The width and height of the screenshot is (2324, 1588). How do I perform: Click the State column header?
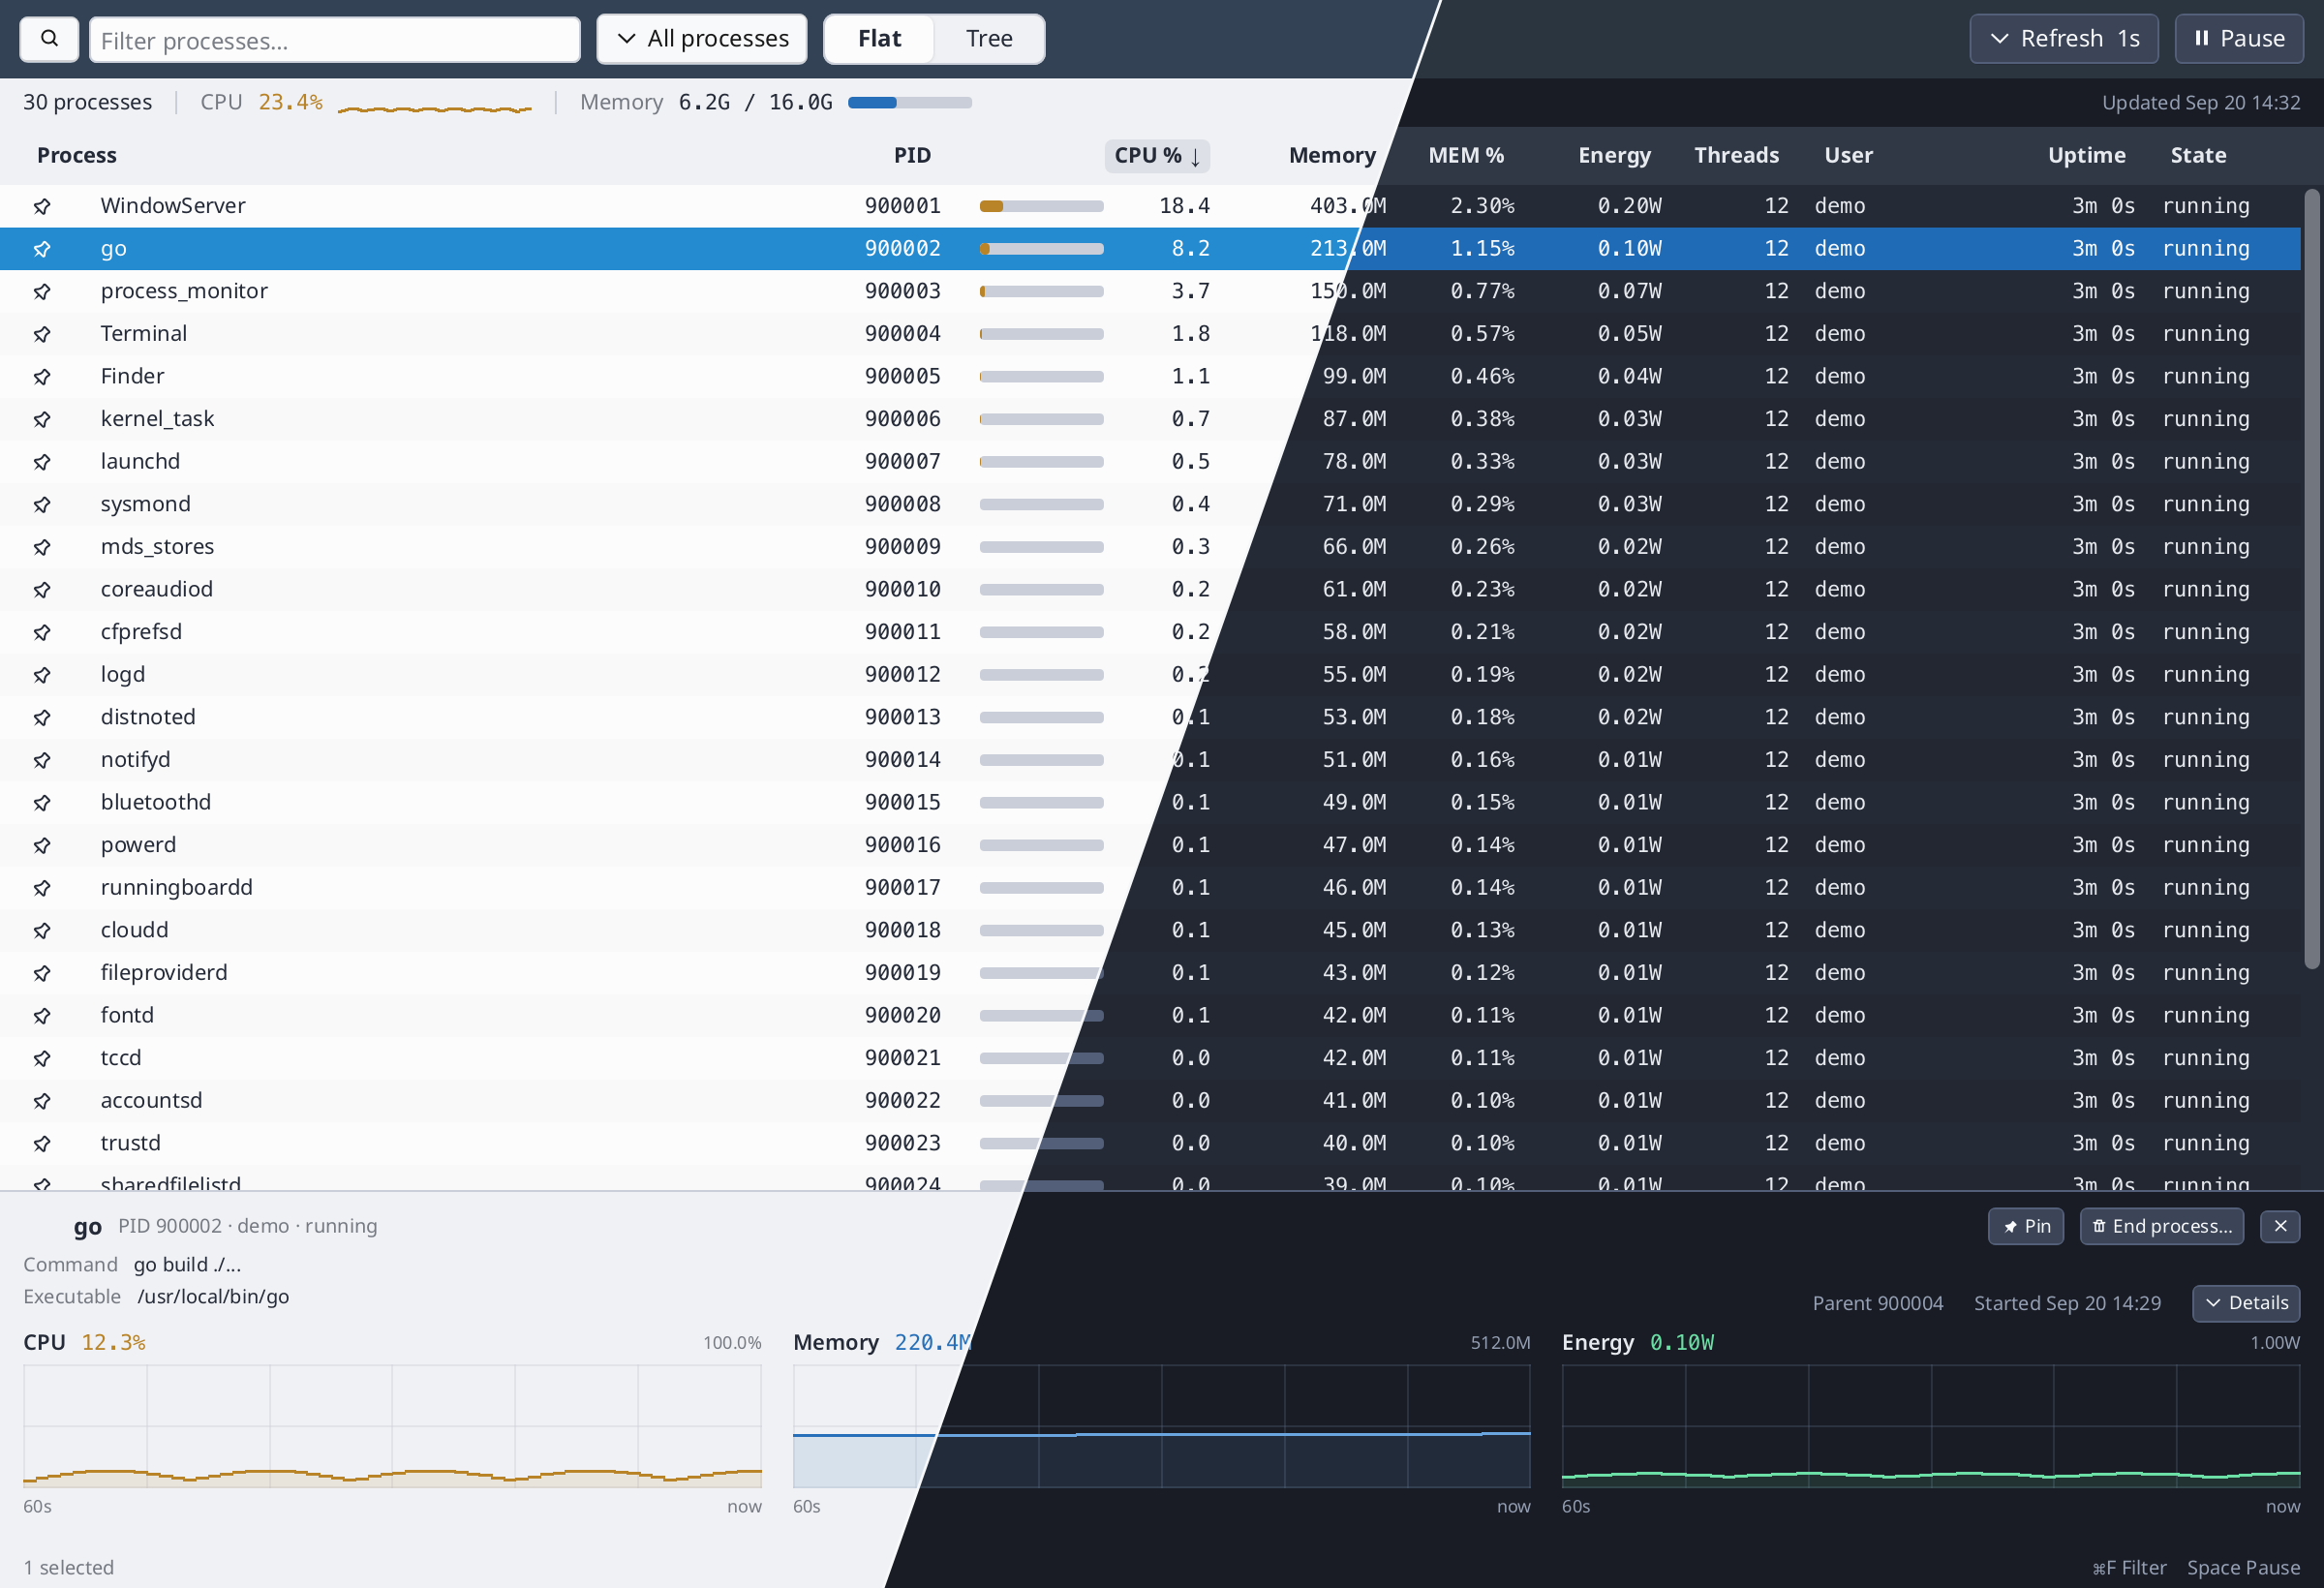pos(2198,155)
